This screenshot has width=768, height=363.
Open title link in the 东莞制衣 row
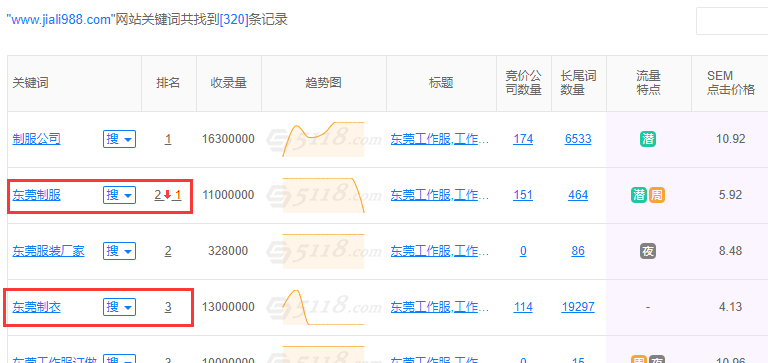(x=439, y=307)
